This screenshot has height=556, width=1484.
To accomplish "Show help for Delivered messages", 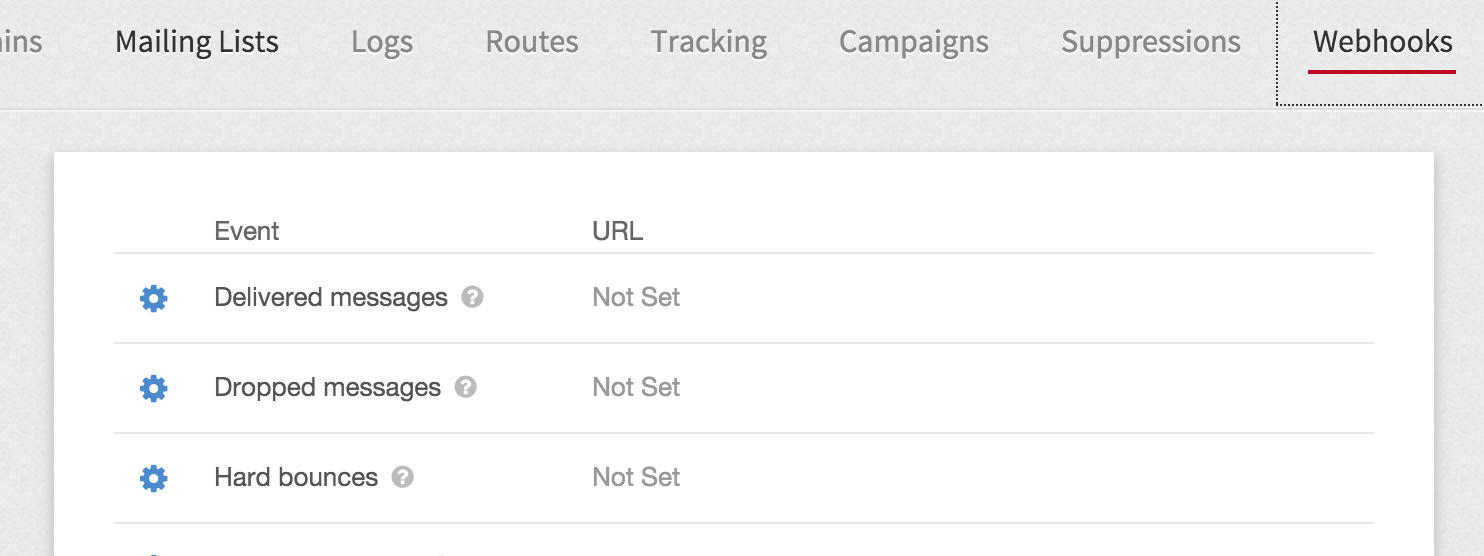I will coord(473,297).
